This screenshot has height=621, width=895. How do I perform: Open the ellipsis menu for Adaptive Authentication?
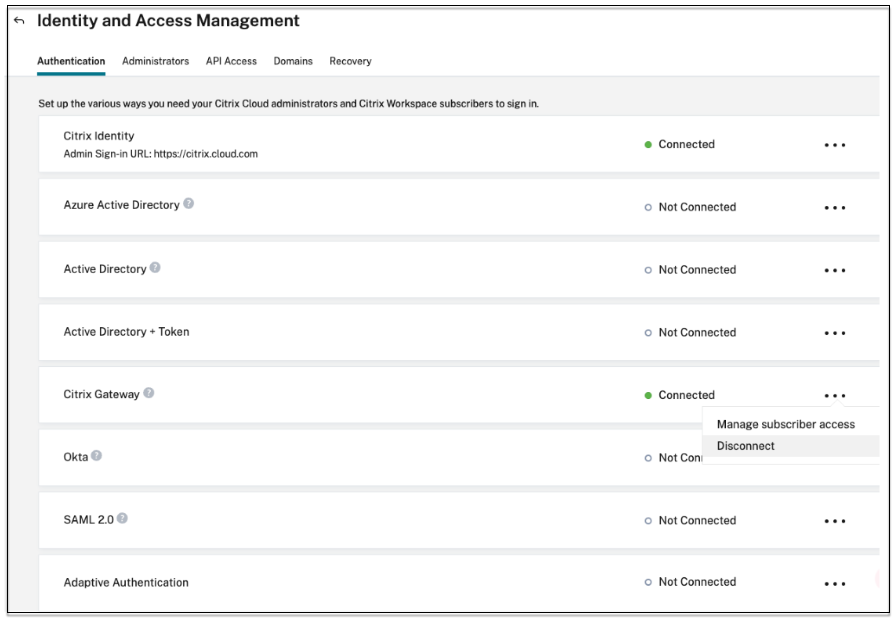(835, 583)
